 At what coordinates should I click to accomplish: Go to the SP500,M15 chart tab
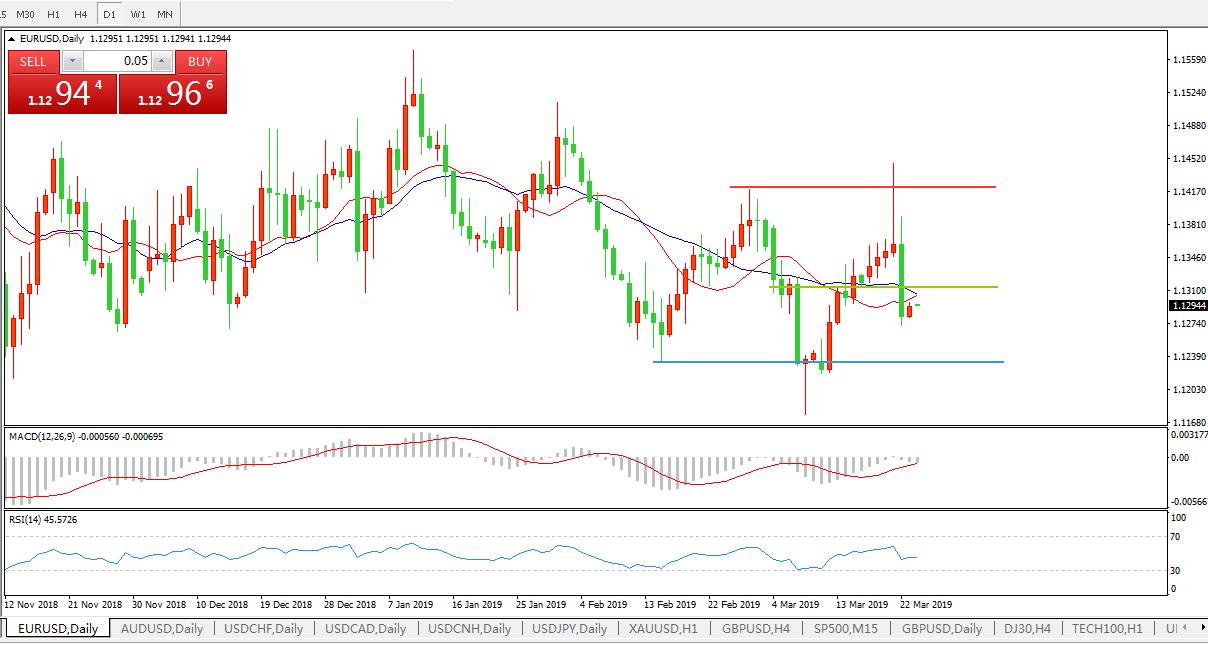point(846,629)
